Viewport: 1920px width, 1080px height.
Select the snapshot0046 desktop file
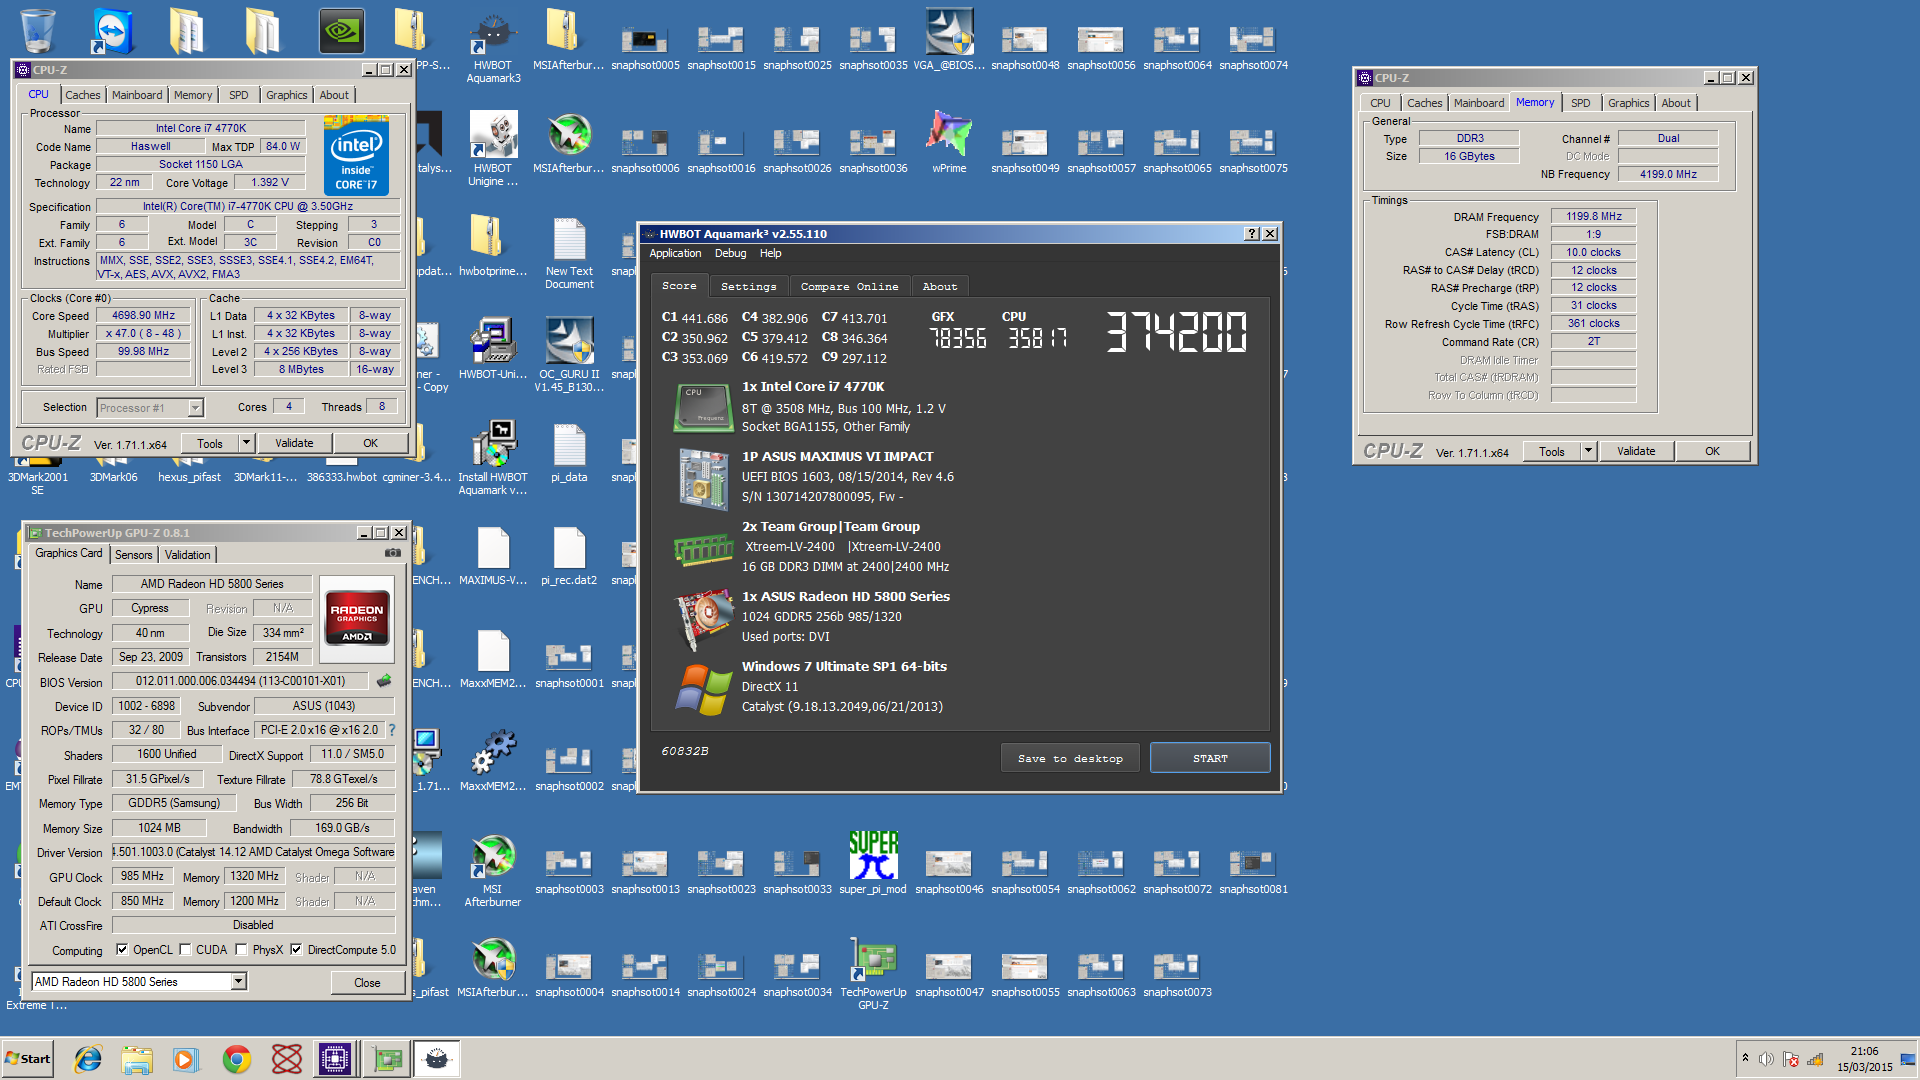pos(949,870)
